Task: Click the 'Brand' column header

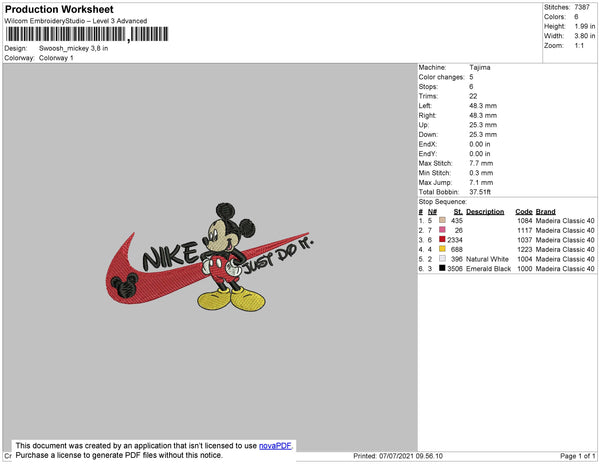Action: coord(545,212)
